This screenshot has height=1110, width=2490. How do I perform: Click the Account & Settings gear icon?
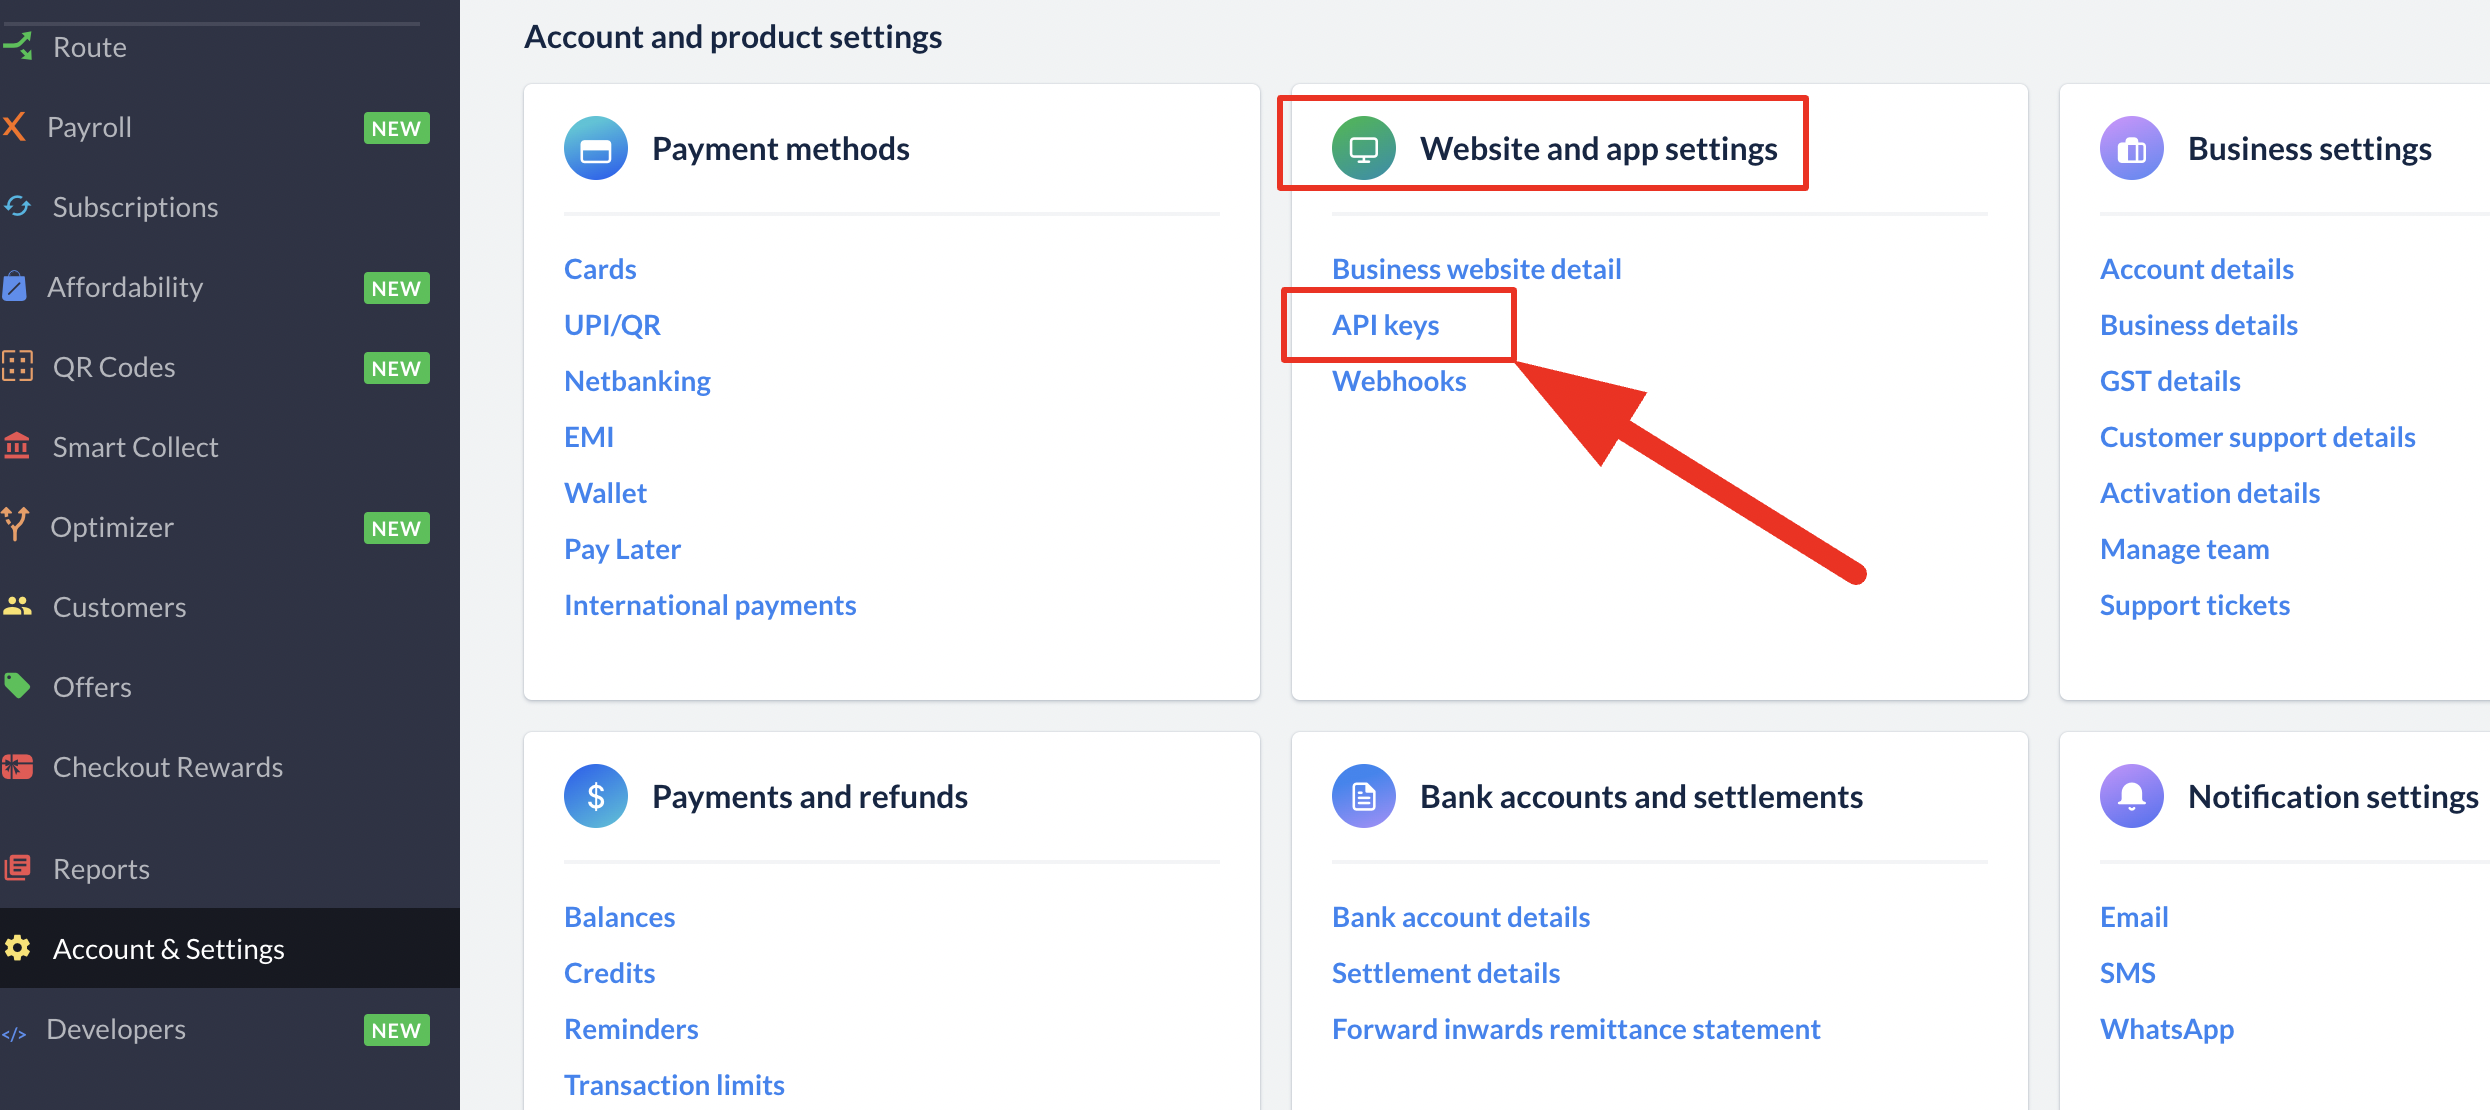pos(17,948)
